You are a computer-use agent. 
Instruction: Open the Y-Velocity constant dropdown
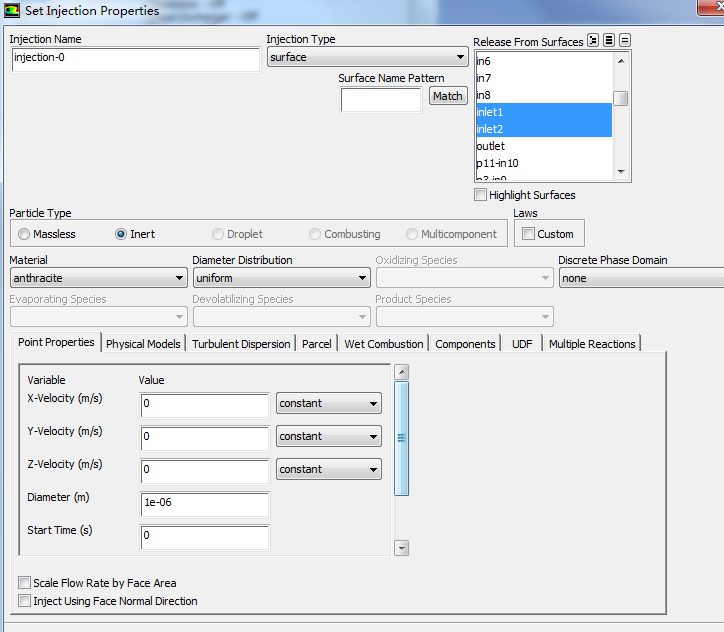(x=329, y=436)
